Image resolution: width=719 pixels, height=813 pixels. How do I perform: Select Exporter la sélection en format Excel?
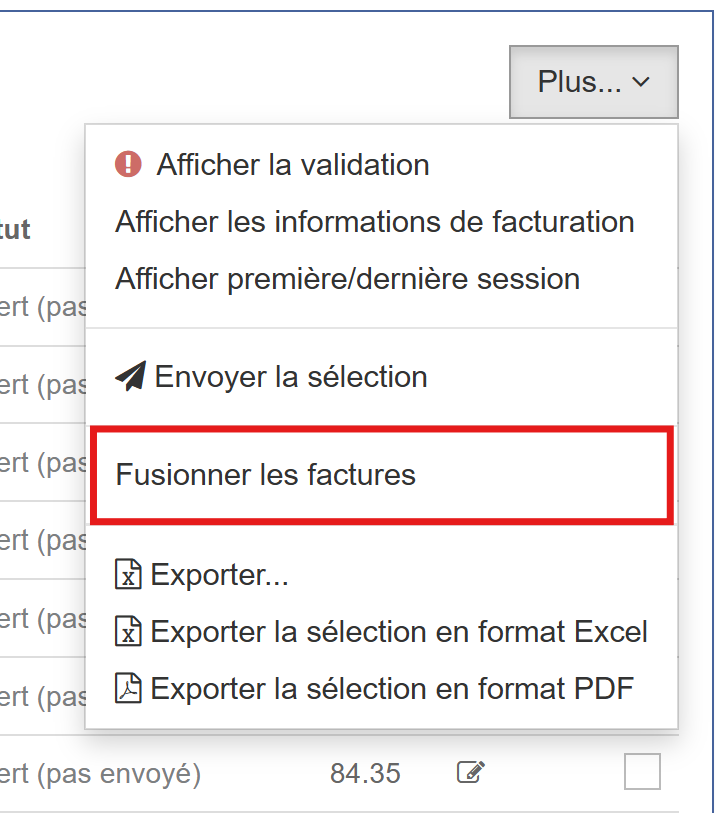point(399,632)
